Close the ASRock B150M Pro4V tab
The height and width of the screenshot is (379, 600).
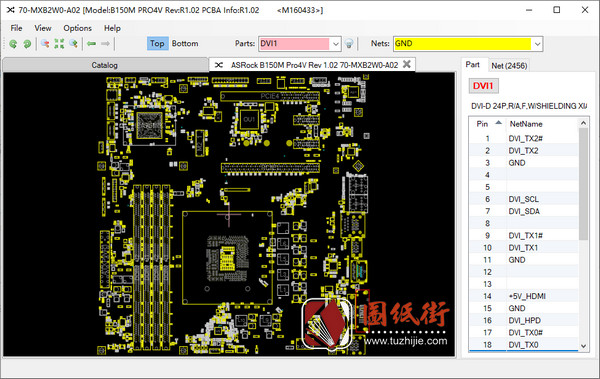[x=407, y=64]
